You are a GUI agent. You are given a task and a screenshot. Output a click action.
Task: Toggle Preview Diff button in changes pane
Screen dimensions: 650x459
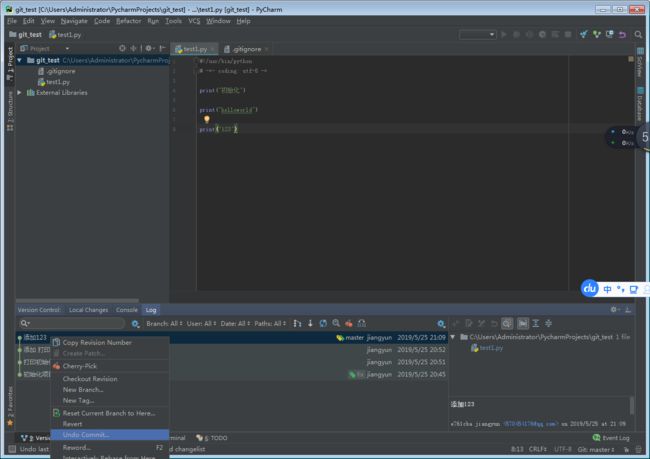coord(507,323)
